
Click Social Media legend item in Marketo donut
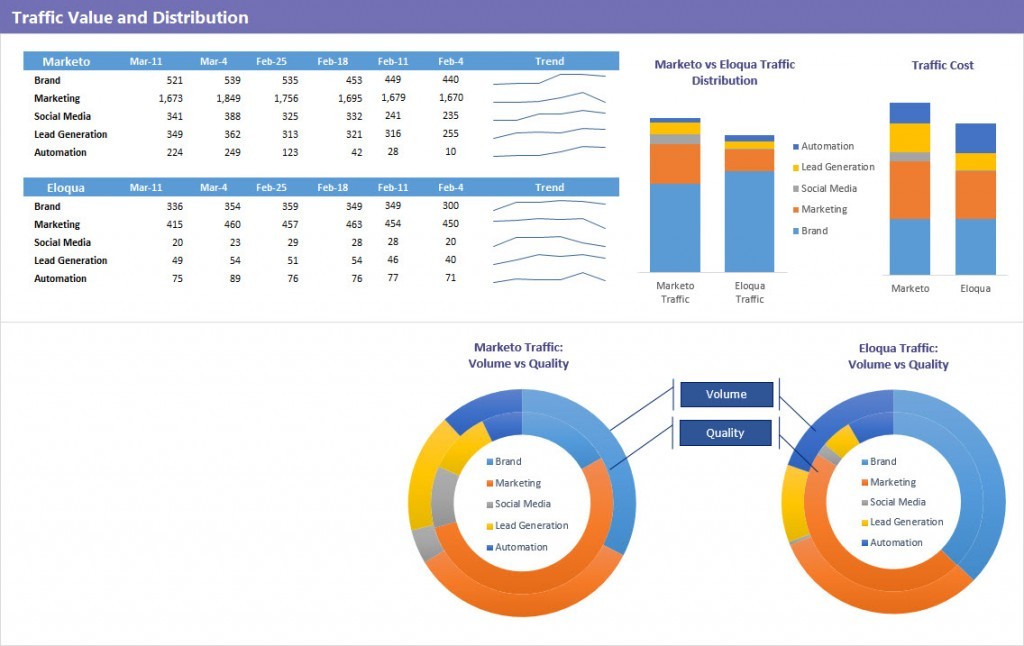(522, 505)
